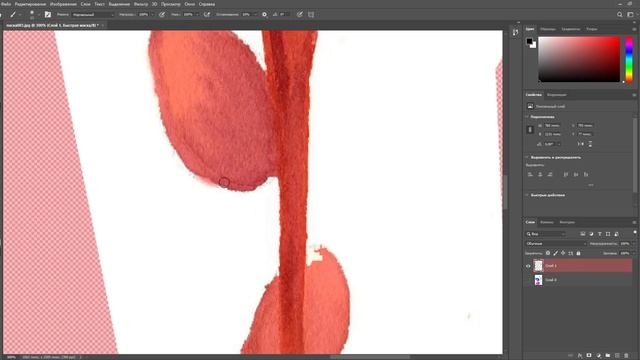Viewport: 640px width, 360px height.
Task: Collapse the Быстрые действия section
Action: click(527, 195)
